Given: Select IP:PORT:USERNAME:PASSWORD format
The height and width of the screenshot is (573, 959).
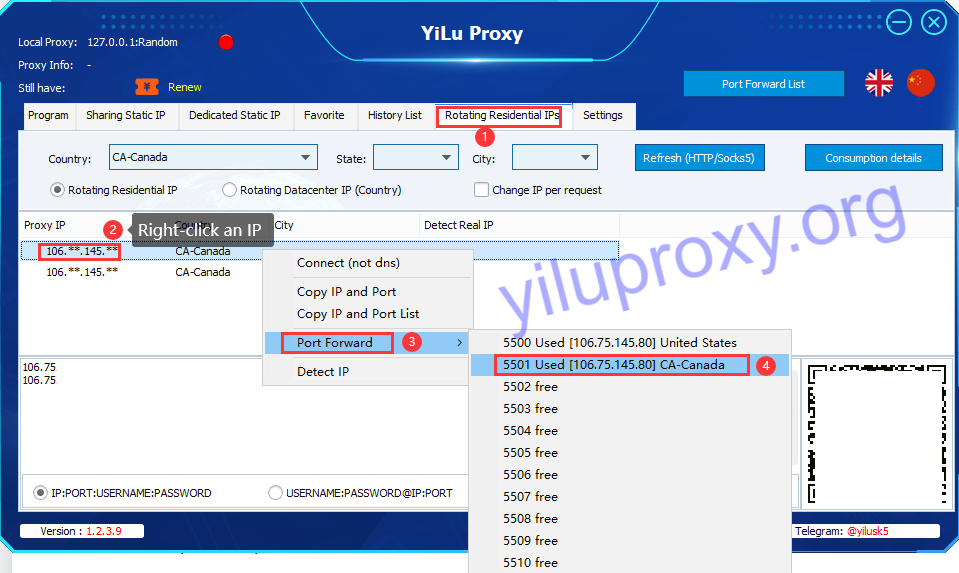Looking at the screenshot, I should click(40, 493).
